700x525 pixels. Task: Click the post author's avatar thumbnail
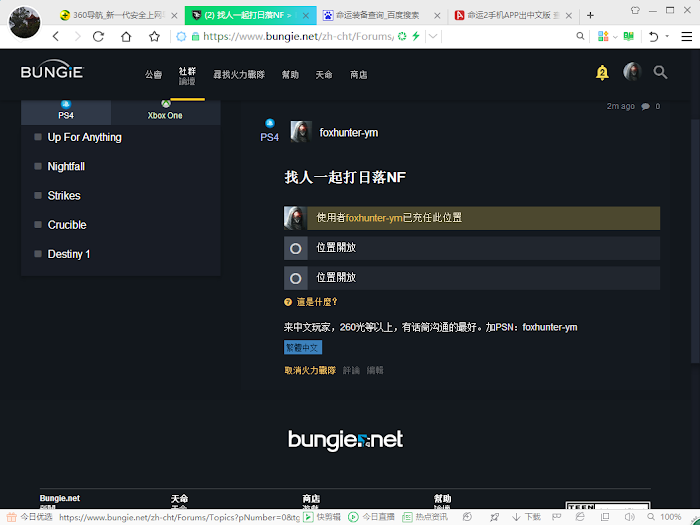301,132
